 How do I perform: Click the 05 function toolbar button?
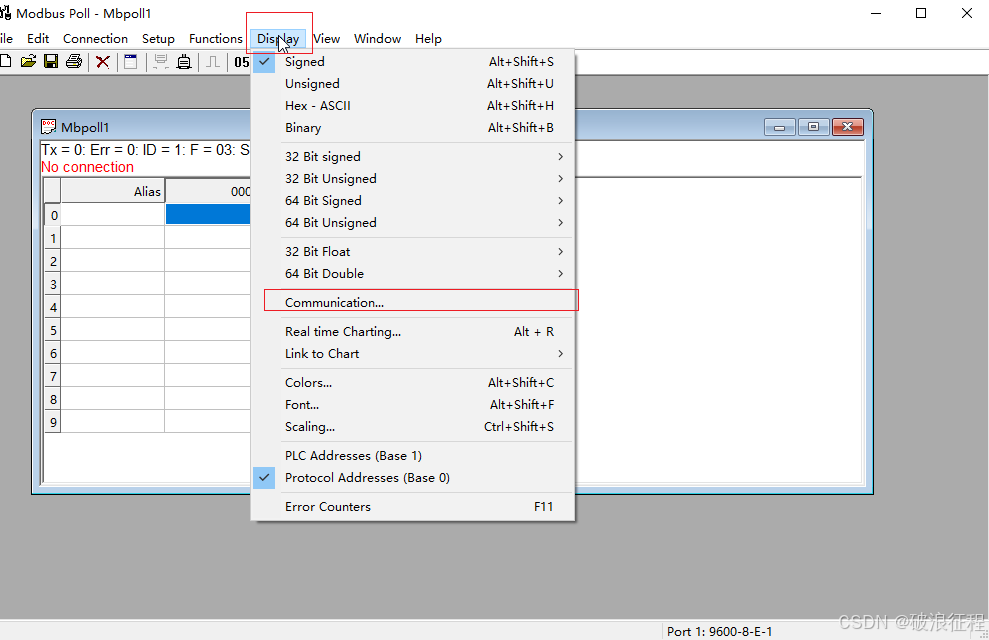pos(242,62)
